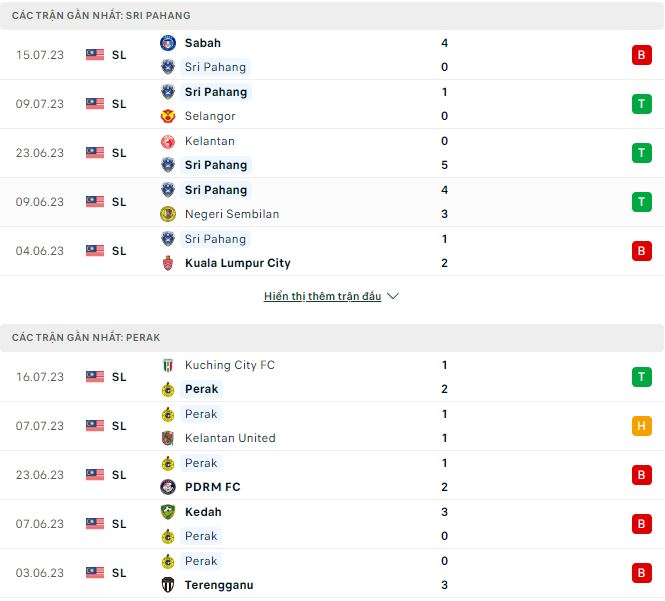Open 'Hiển thị thêm trận đấu' link
Viewport: 665px width, 601px height.
pos(322,297)
